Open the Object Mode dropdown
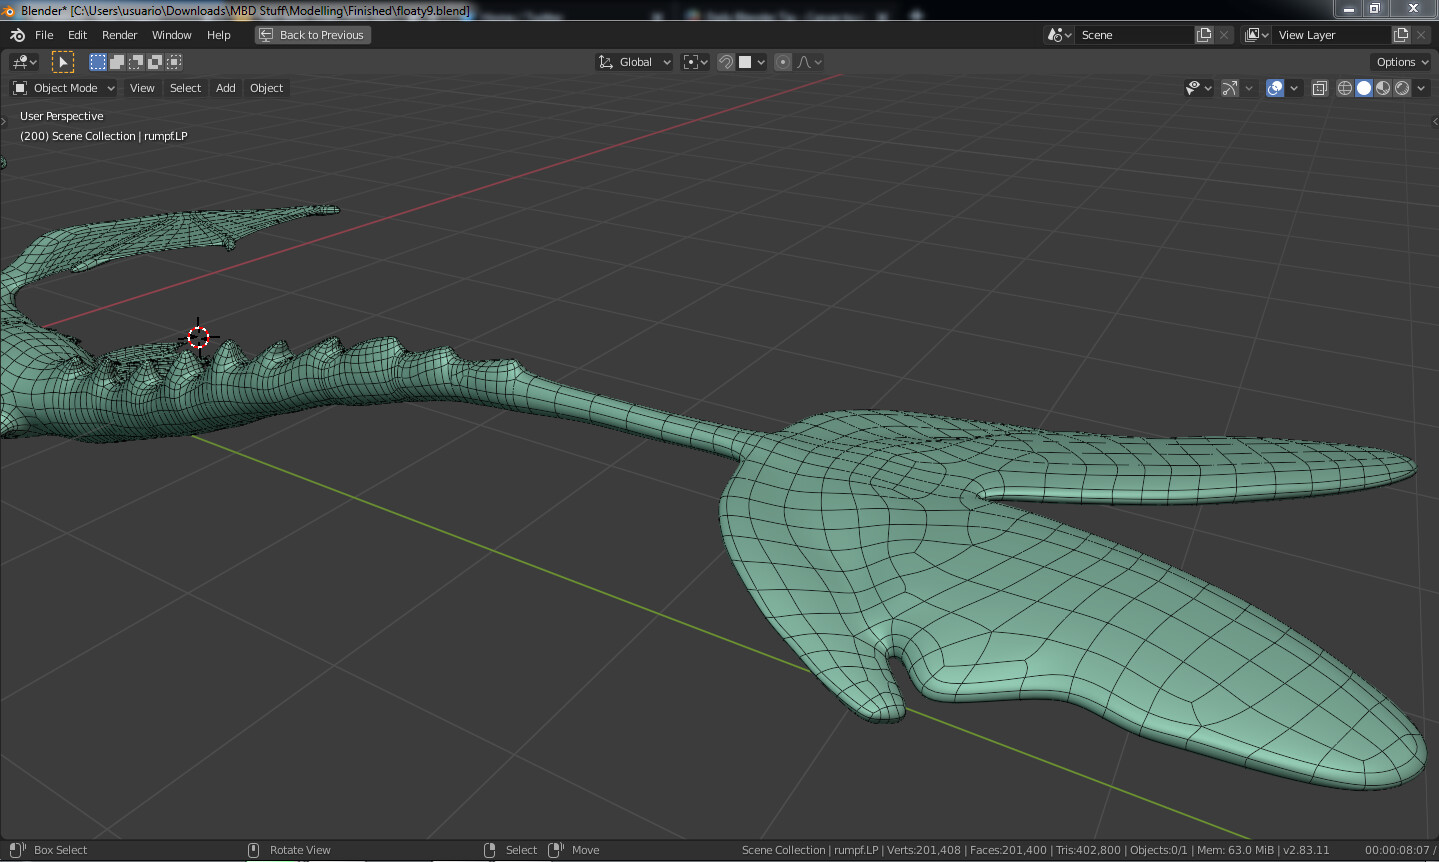1439x862 pixels. coord(64,88)
